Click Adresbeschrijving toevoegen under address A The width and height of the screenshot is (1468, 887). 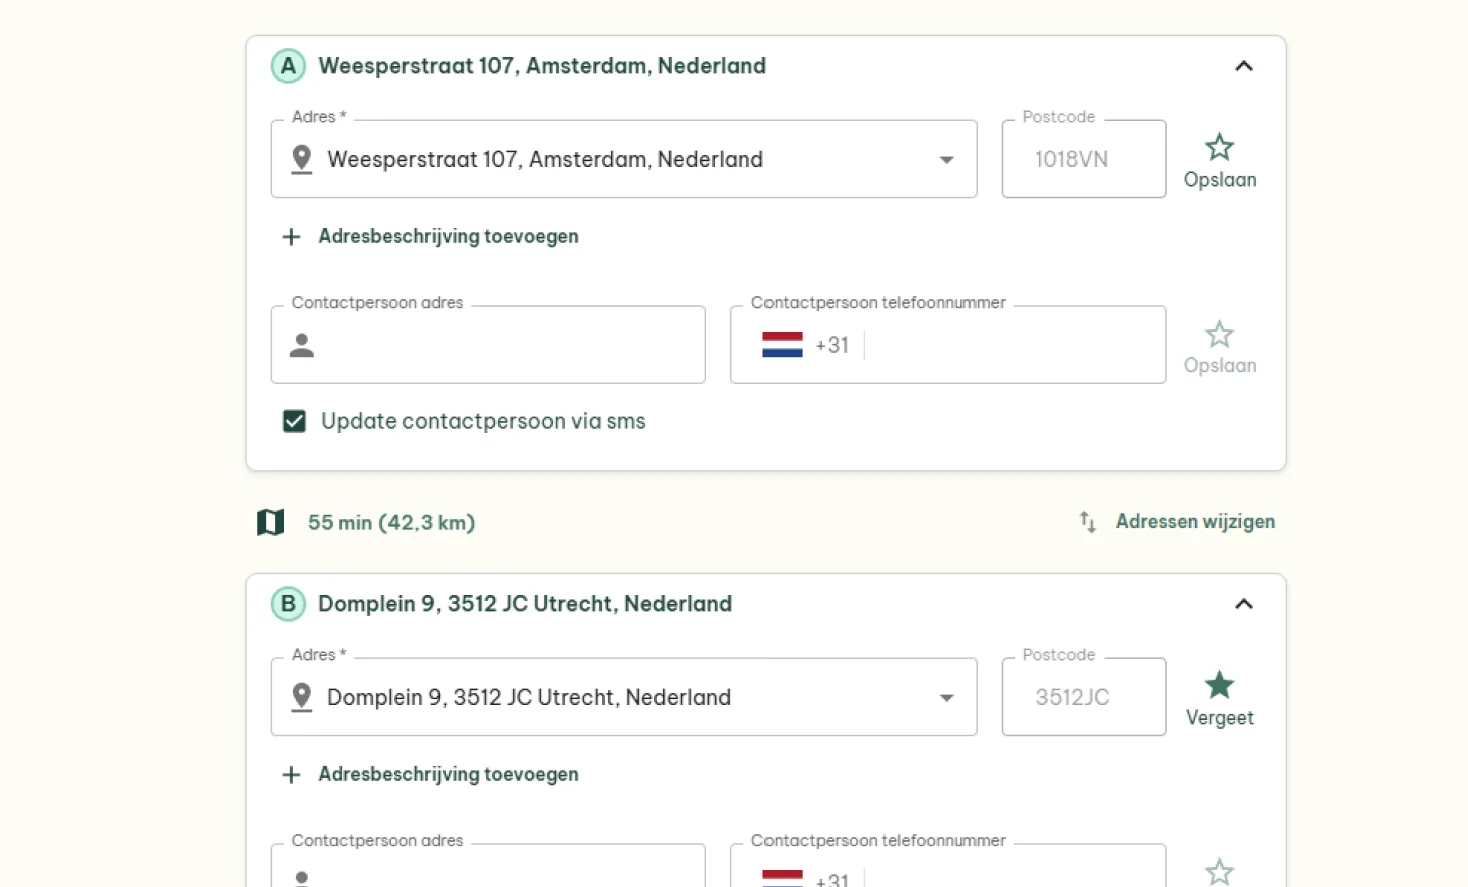pyautogui.click(x=448, y=236)
